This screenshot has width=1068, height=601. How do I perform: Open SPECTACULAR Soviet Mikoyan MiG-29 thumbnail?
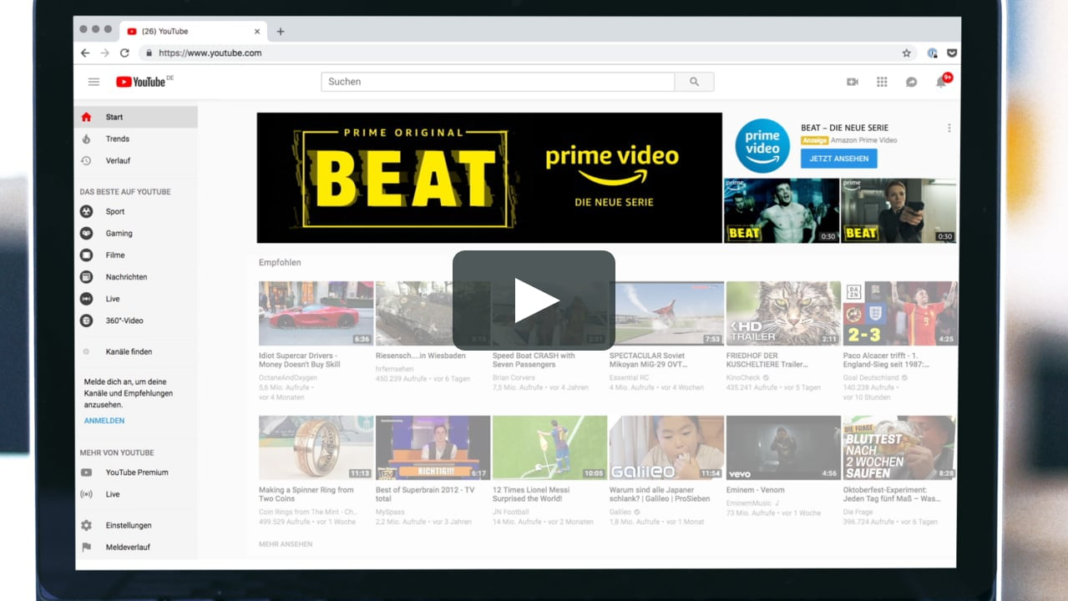pos(666,313)
